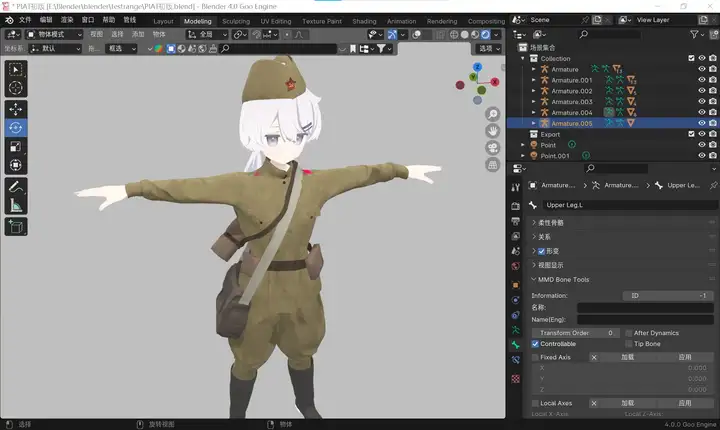Click the Fixed Axis apply button

pyautogui.click(x=685, y=357)
